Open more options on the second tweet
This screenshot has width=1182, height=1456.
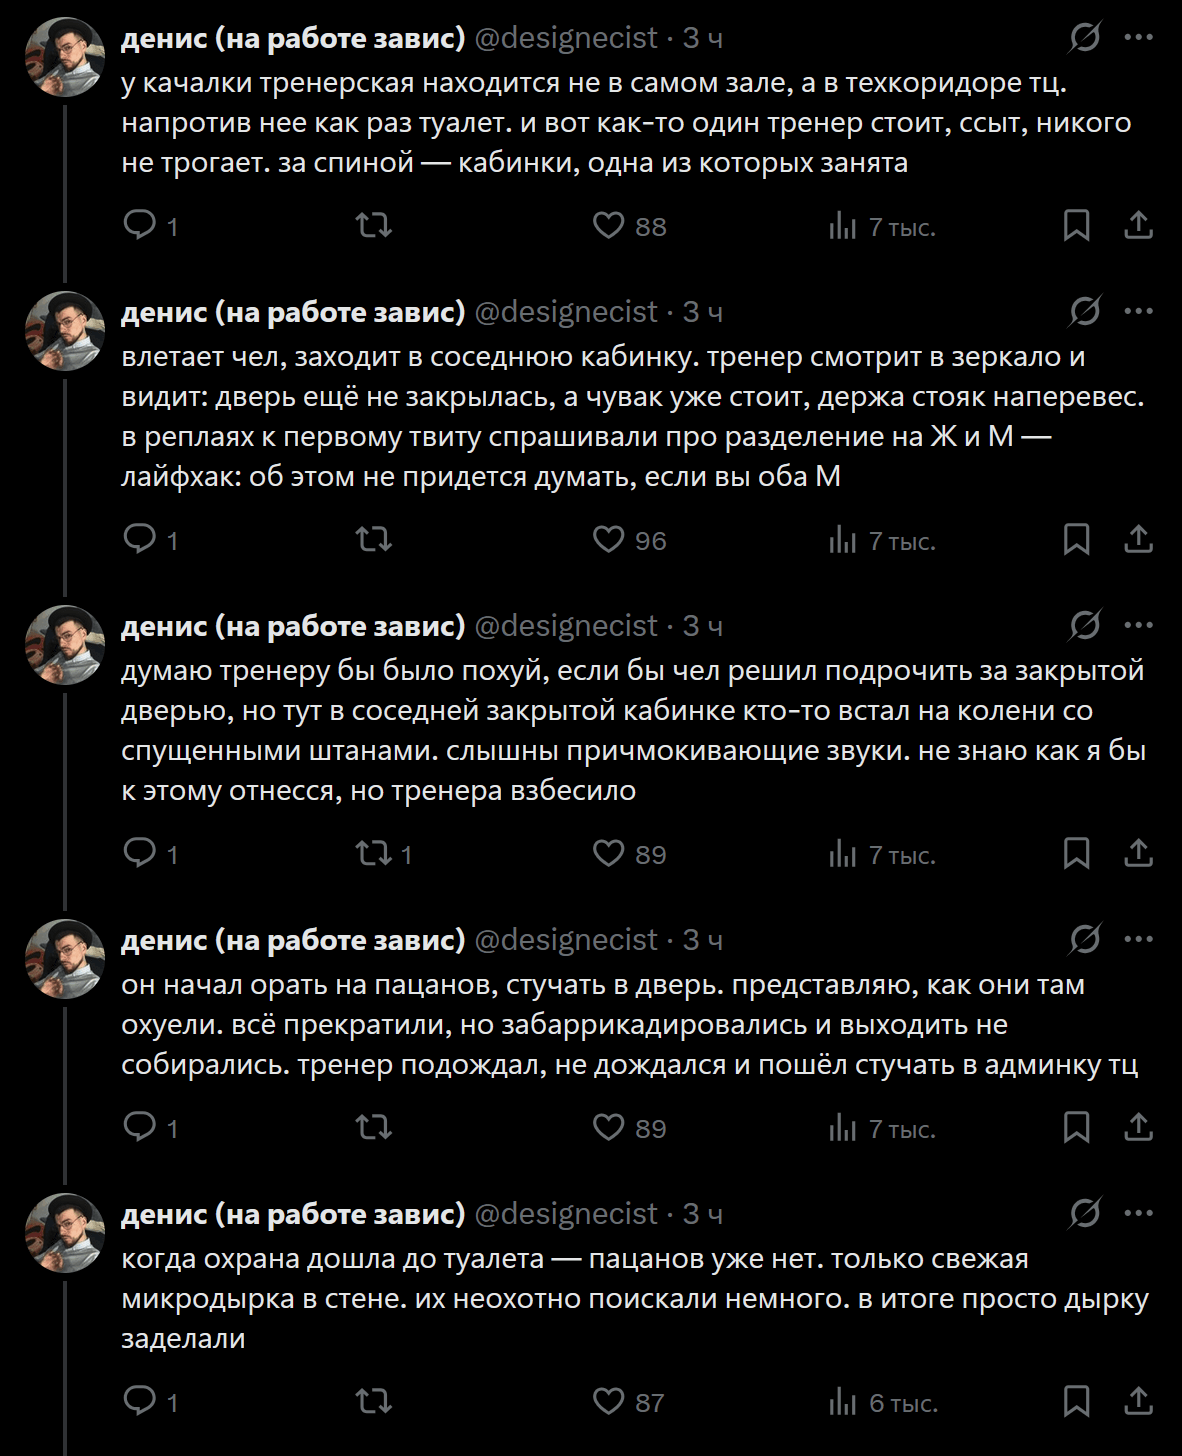point(1139,312)
